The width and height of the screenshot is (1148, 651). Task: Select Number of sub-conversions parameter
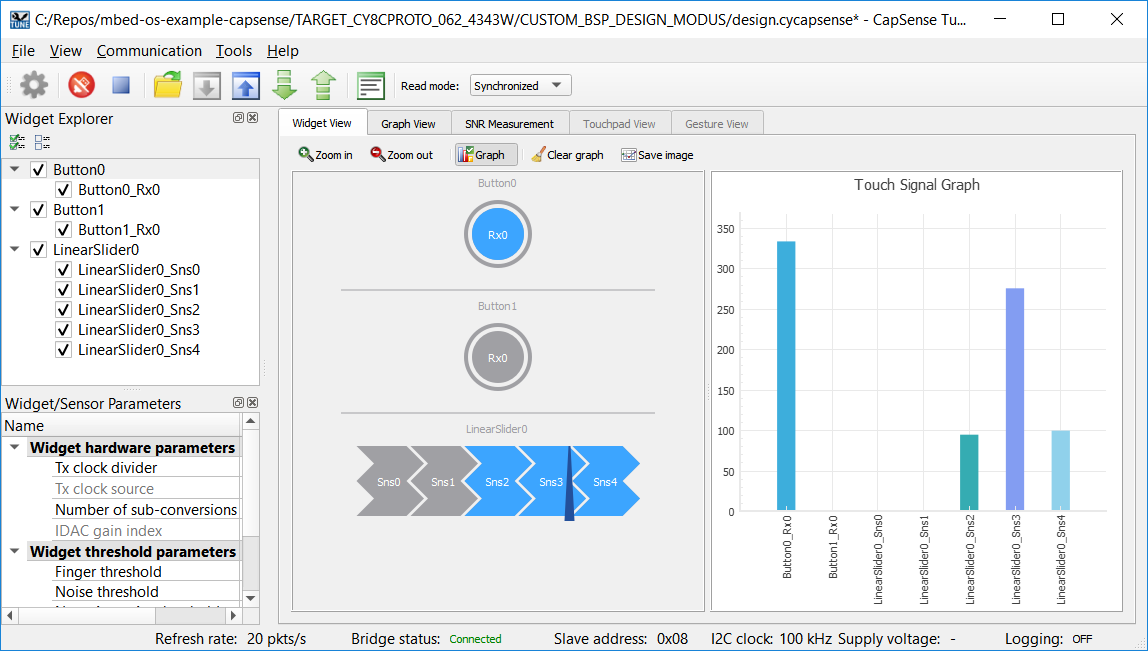tap(146, 510)
